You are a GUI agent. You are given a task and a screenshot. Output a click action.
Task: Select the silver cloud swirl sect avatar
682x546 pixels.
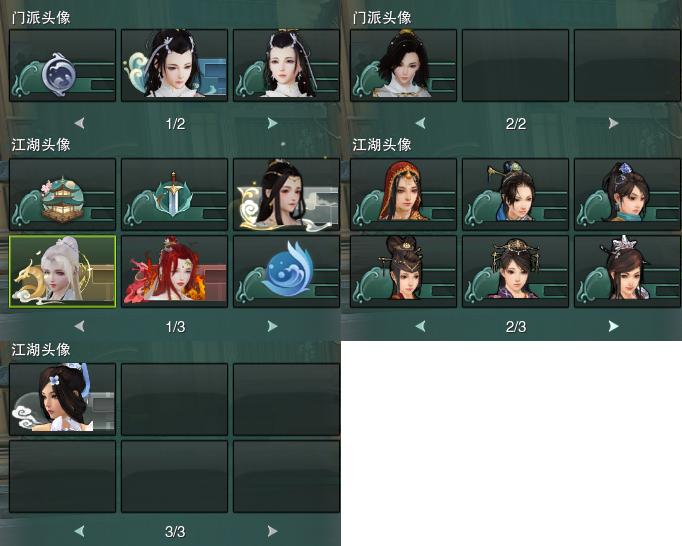tap(62, 66)
